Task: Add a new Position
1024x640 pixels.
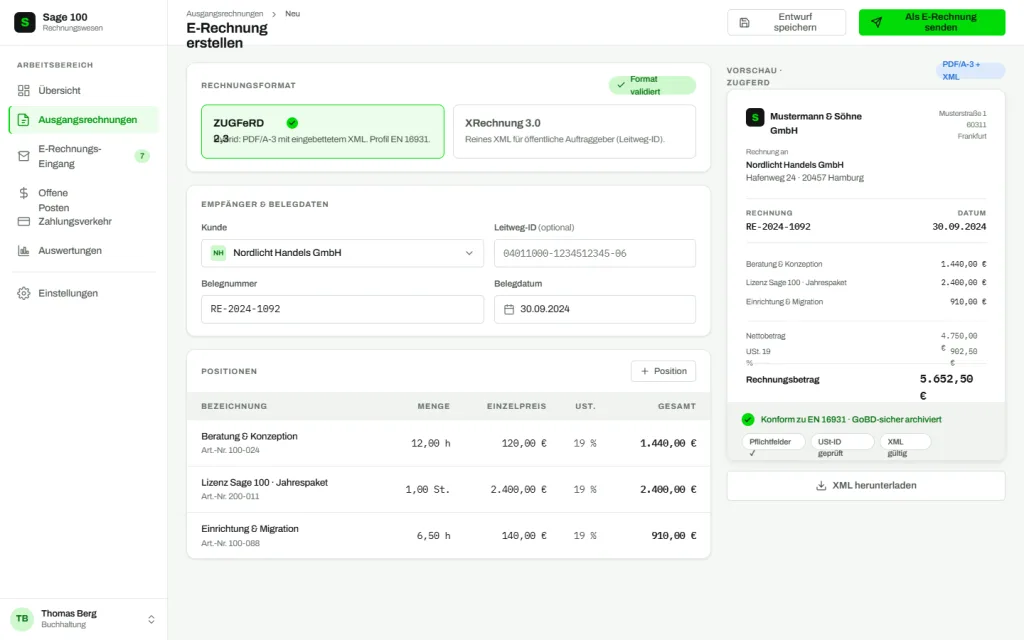Action: 663,371
